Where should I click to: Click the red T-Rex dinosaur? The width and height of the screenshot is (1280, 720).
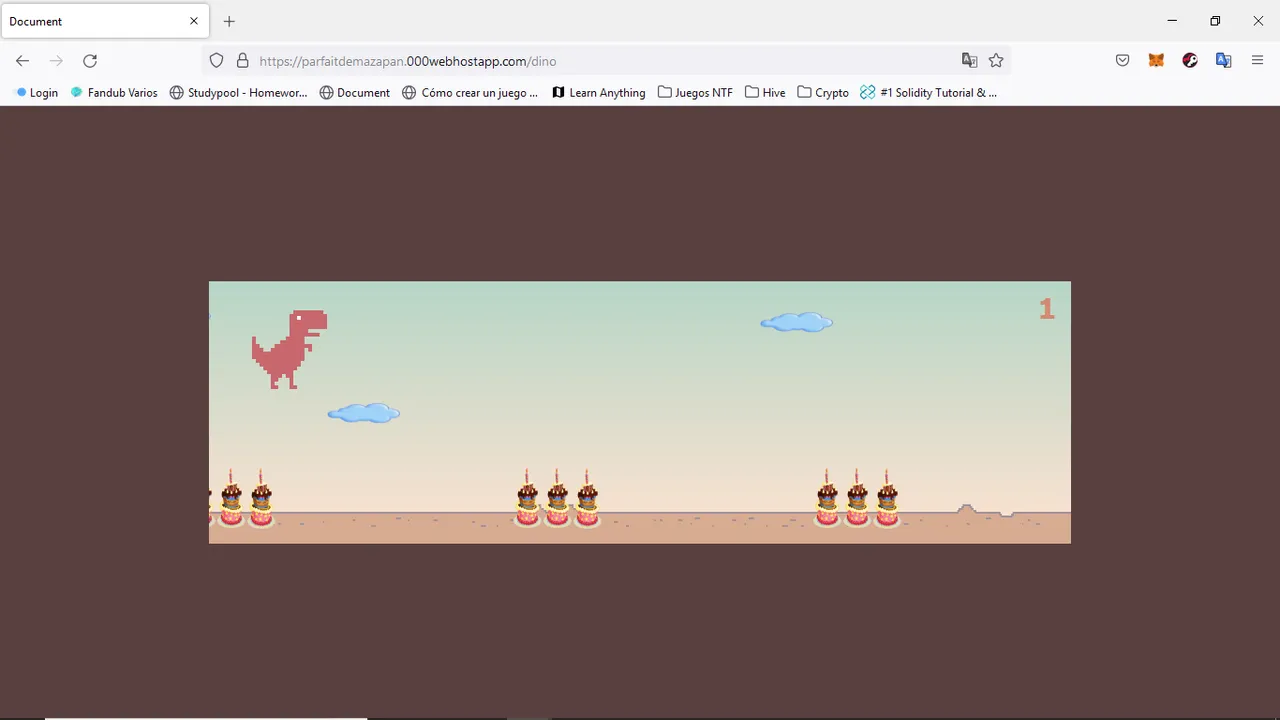click(289, 349)
